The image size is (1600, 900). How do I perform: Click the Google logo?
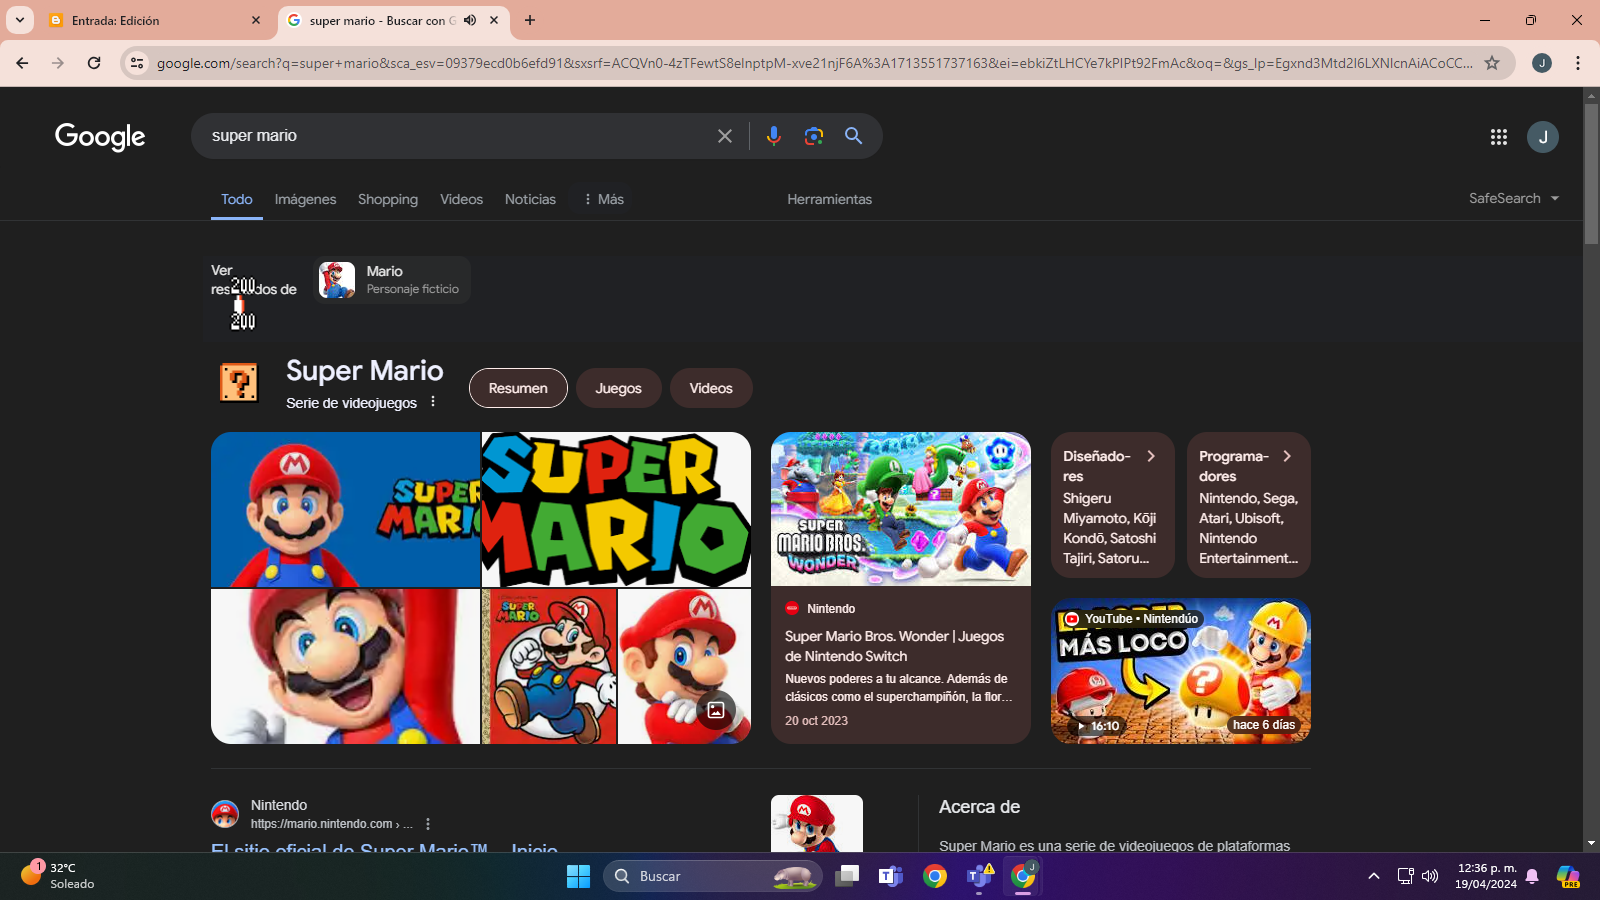100,137
